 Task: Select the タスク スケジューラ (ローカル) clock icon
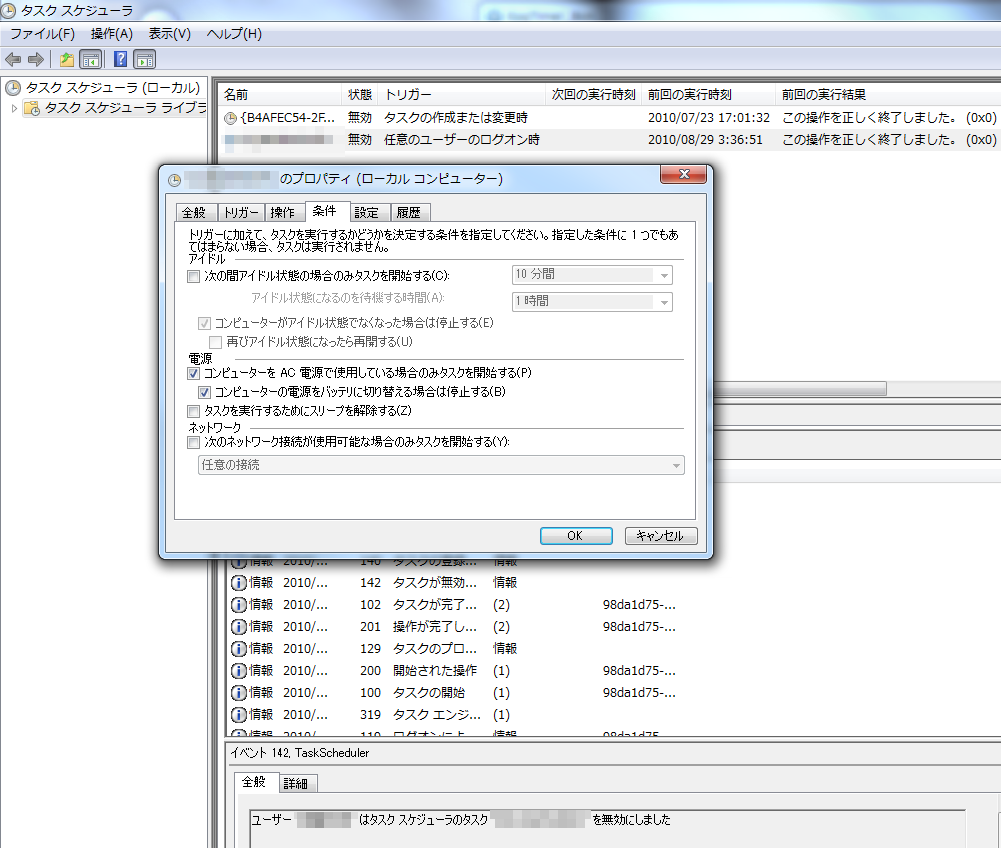click(13, 88)
